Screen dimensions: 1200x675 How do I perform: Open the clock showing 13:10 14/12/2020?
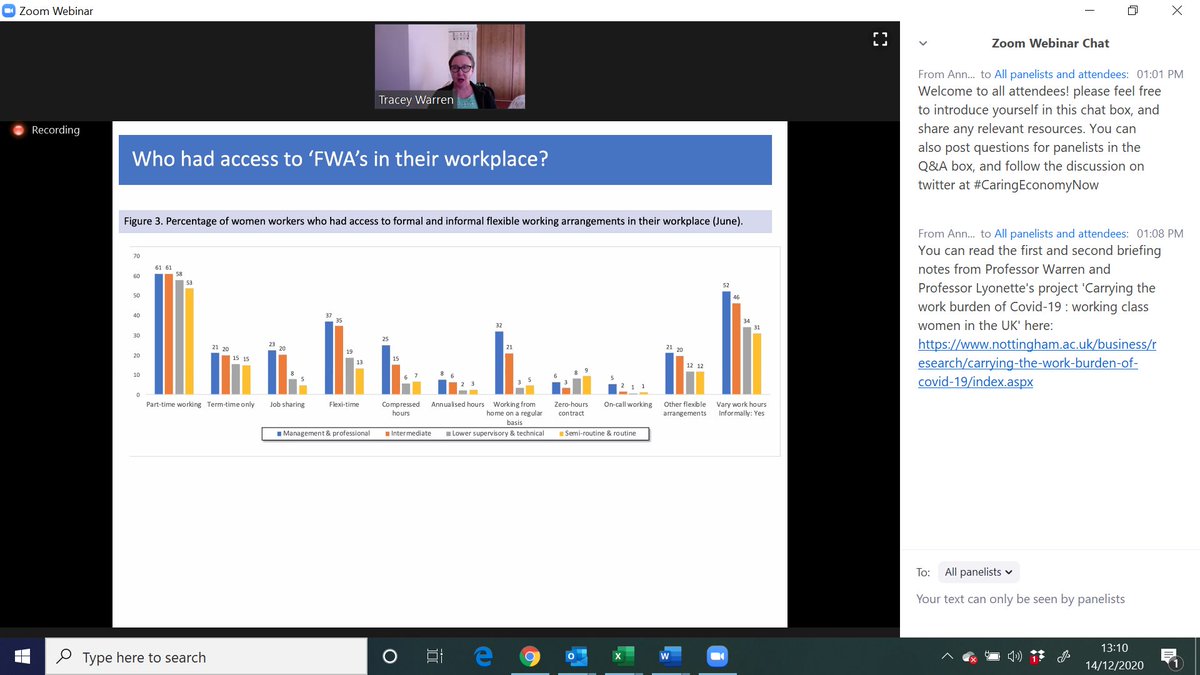tap(1115, 657)
